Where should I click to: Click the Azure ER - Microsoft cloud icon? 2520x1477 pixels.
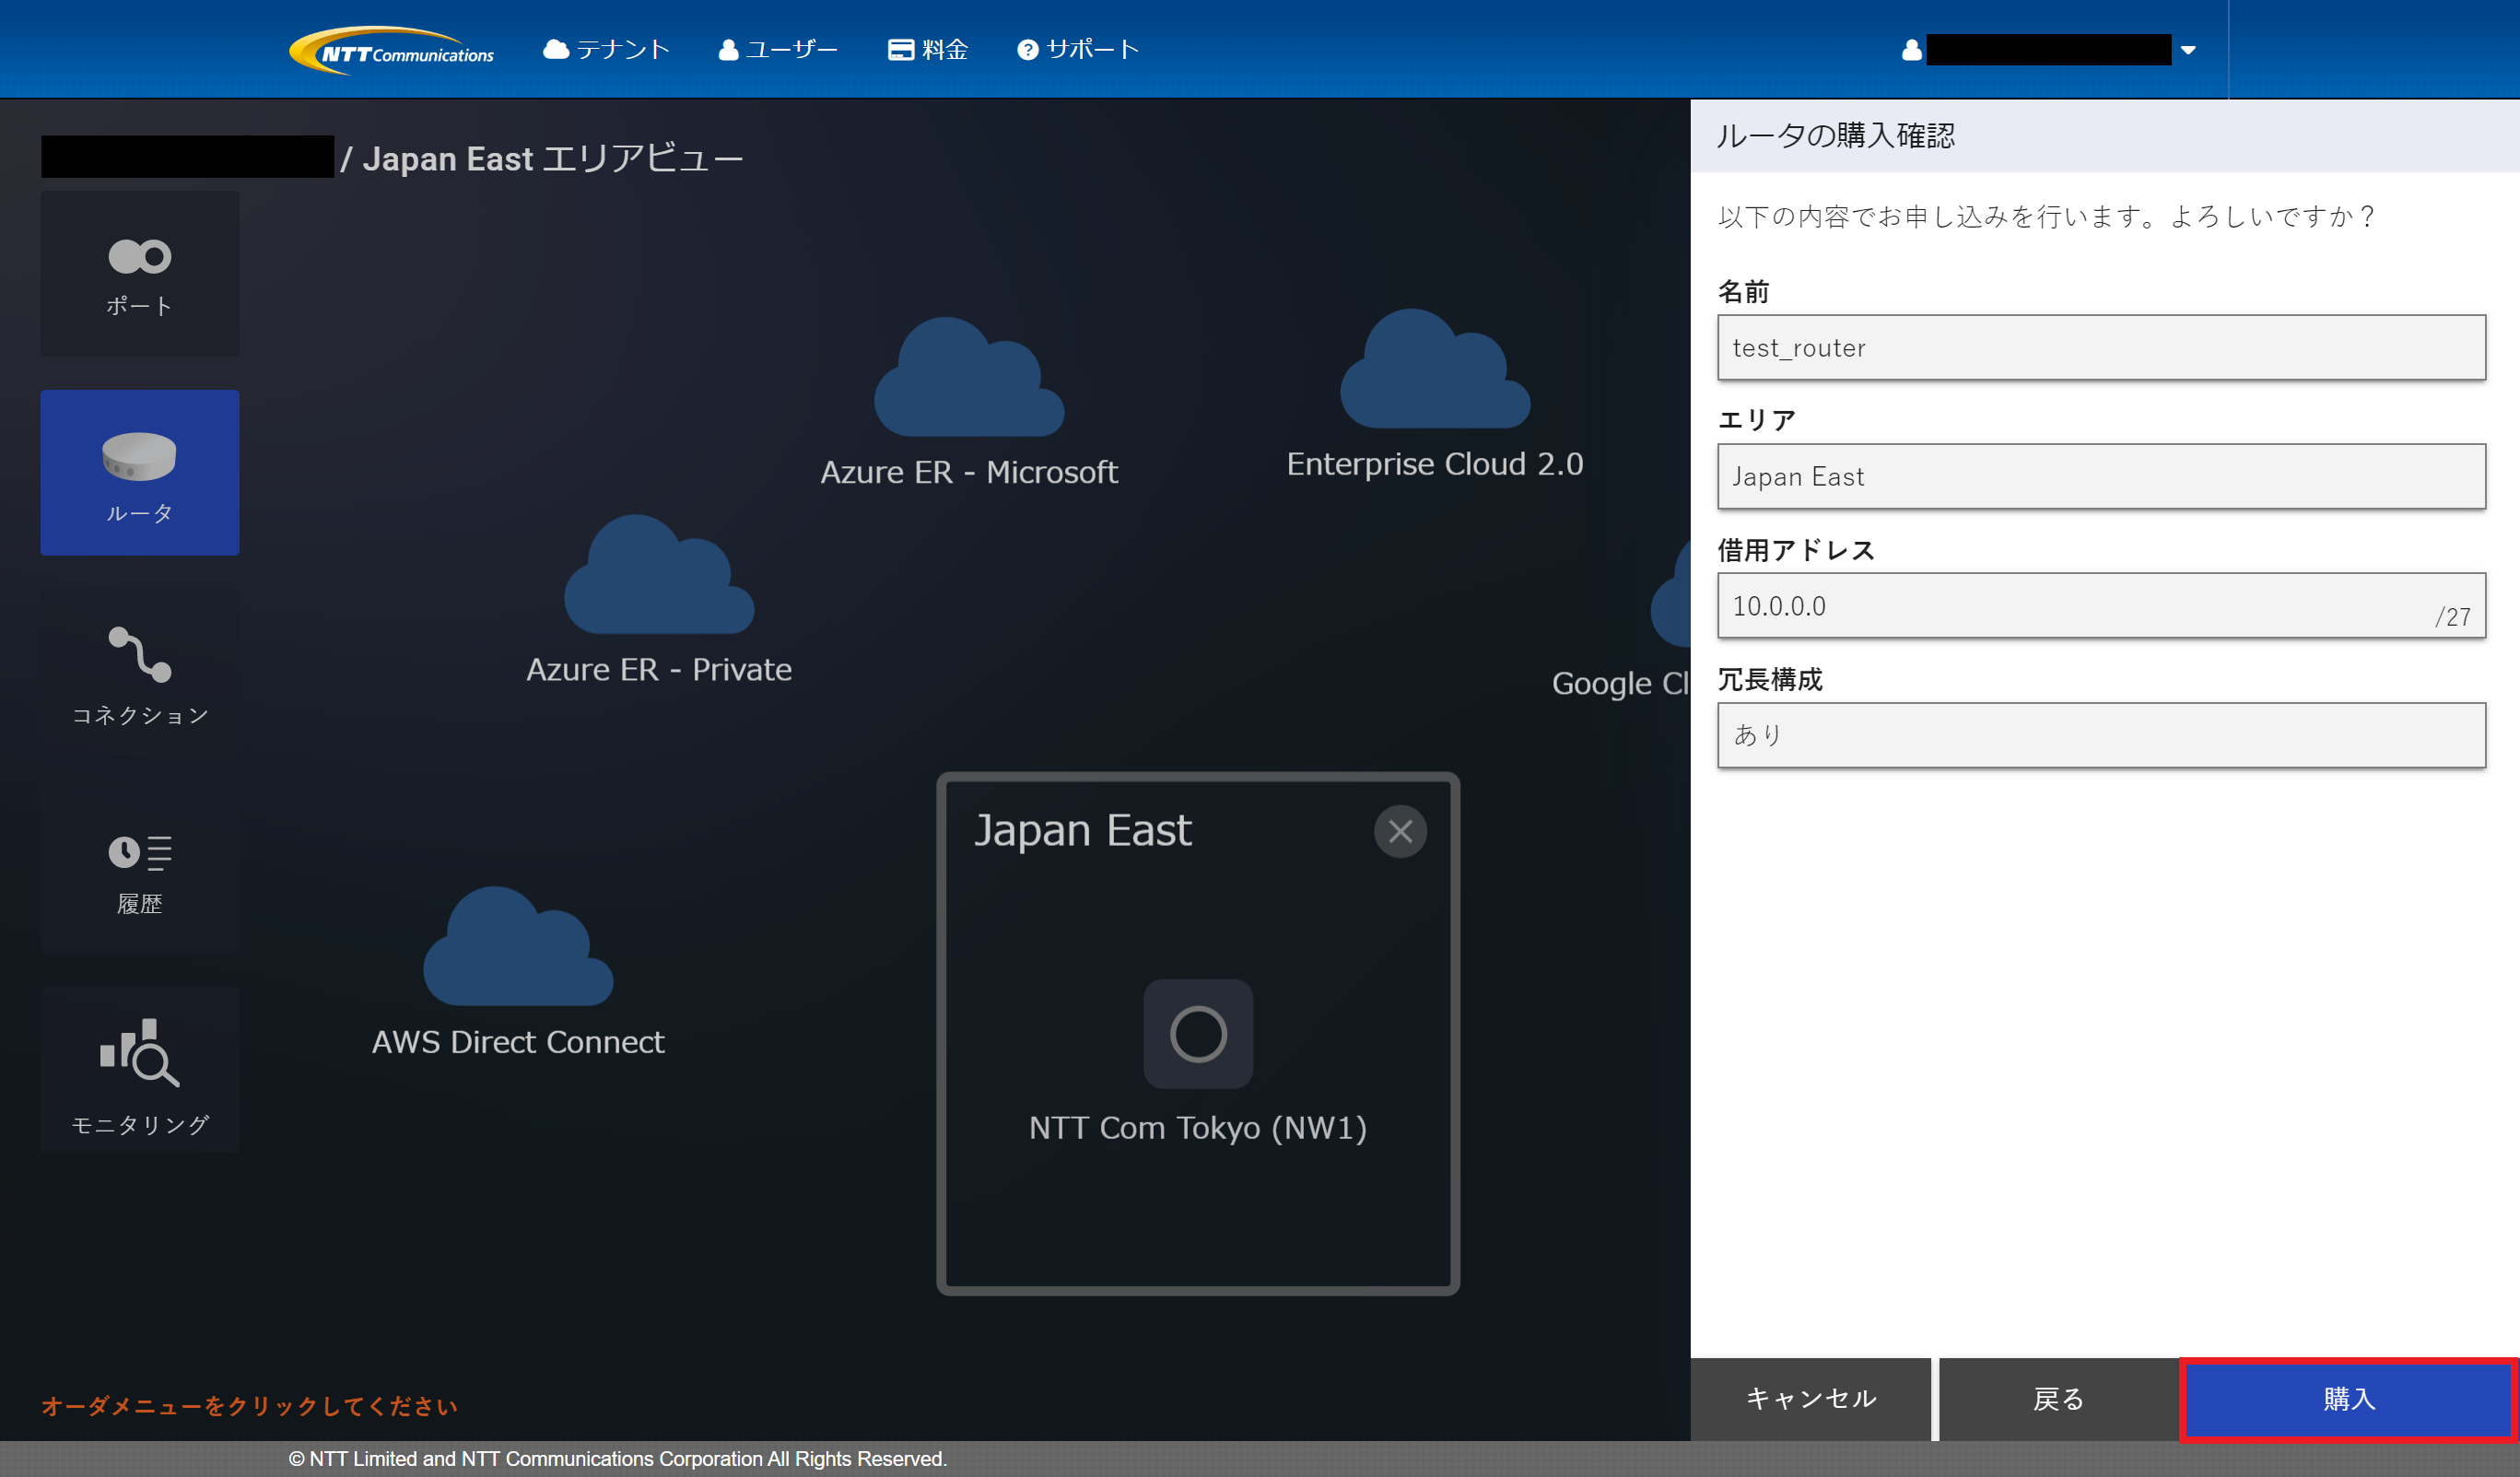coord(968,381)
